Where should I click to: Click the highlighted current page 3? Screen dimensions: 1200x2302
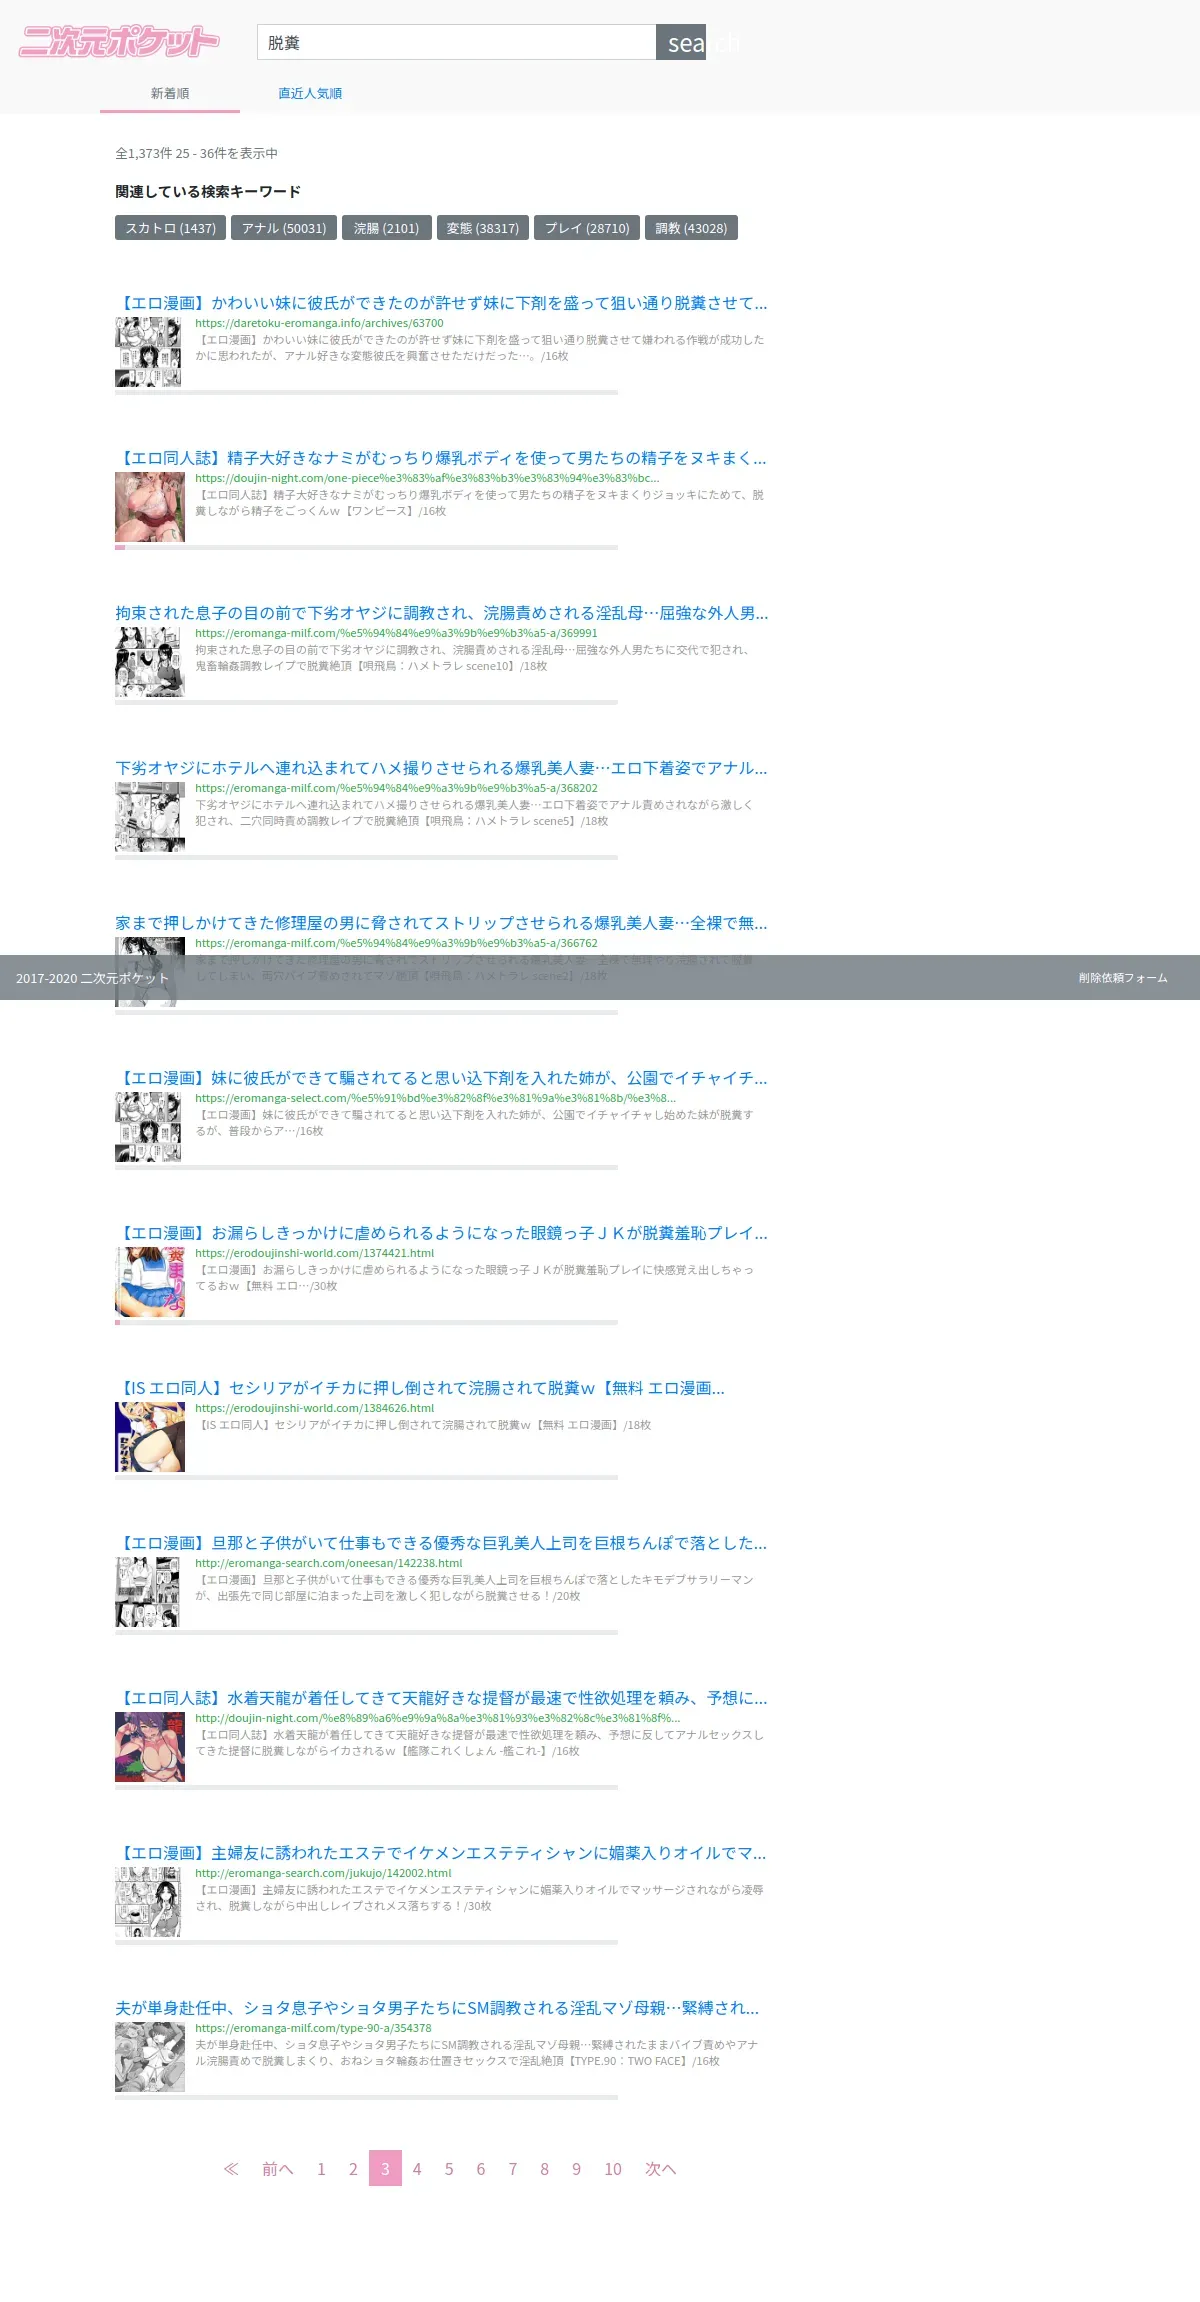pos(385,2168)
